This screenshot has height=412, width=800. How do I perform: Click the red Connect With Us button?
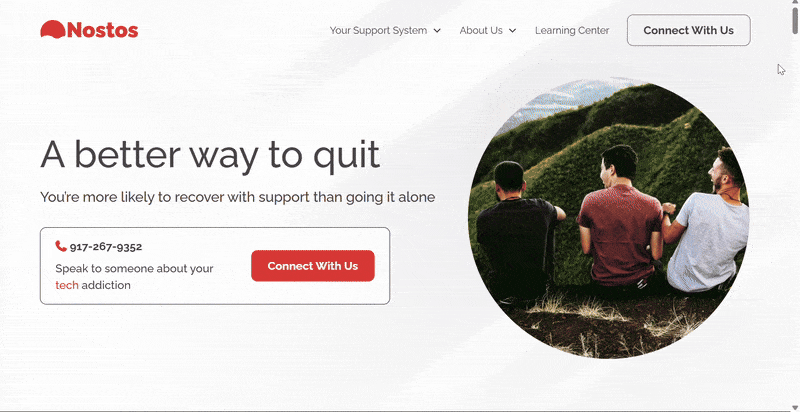tap(313, 266)
